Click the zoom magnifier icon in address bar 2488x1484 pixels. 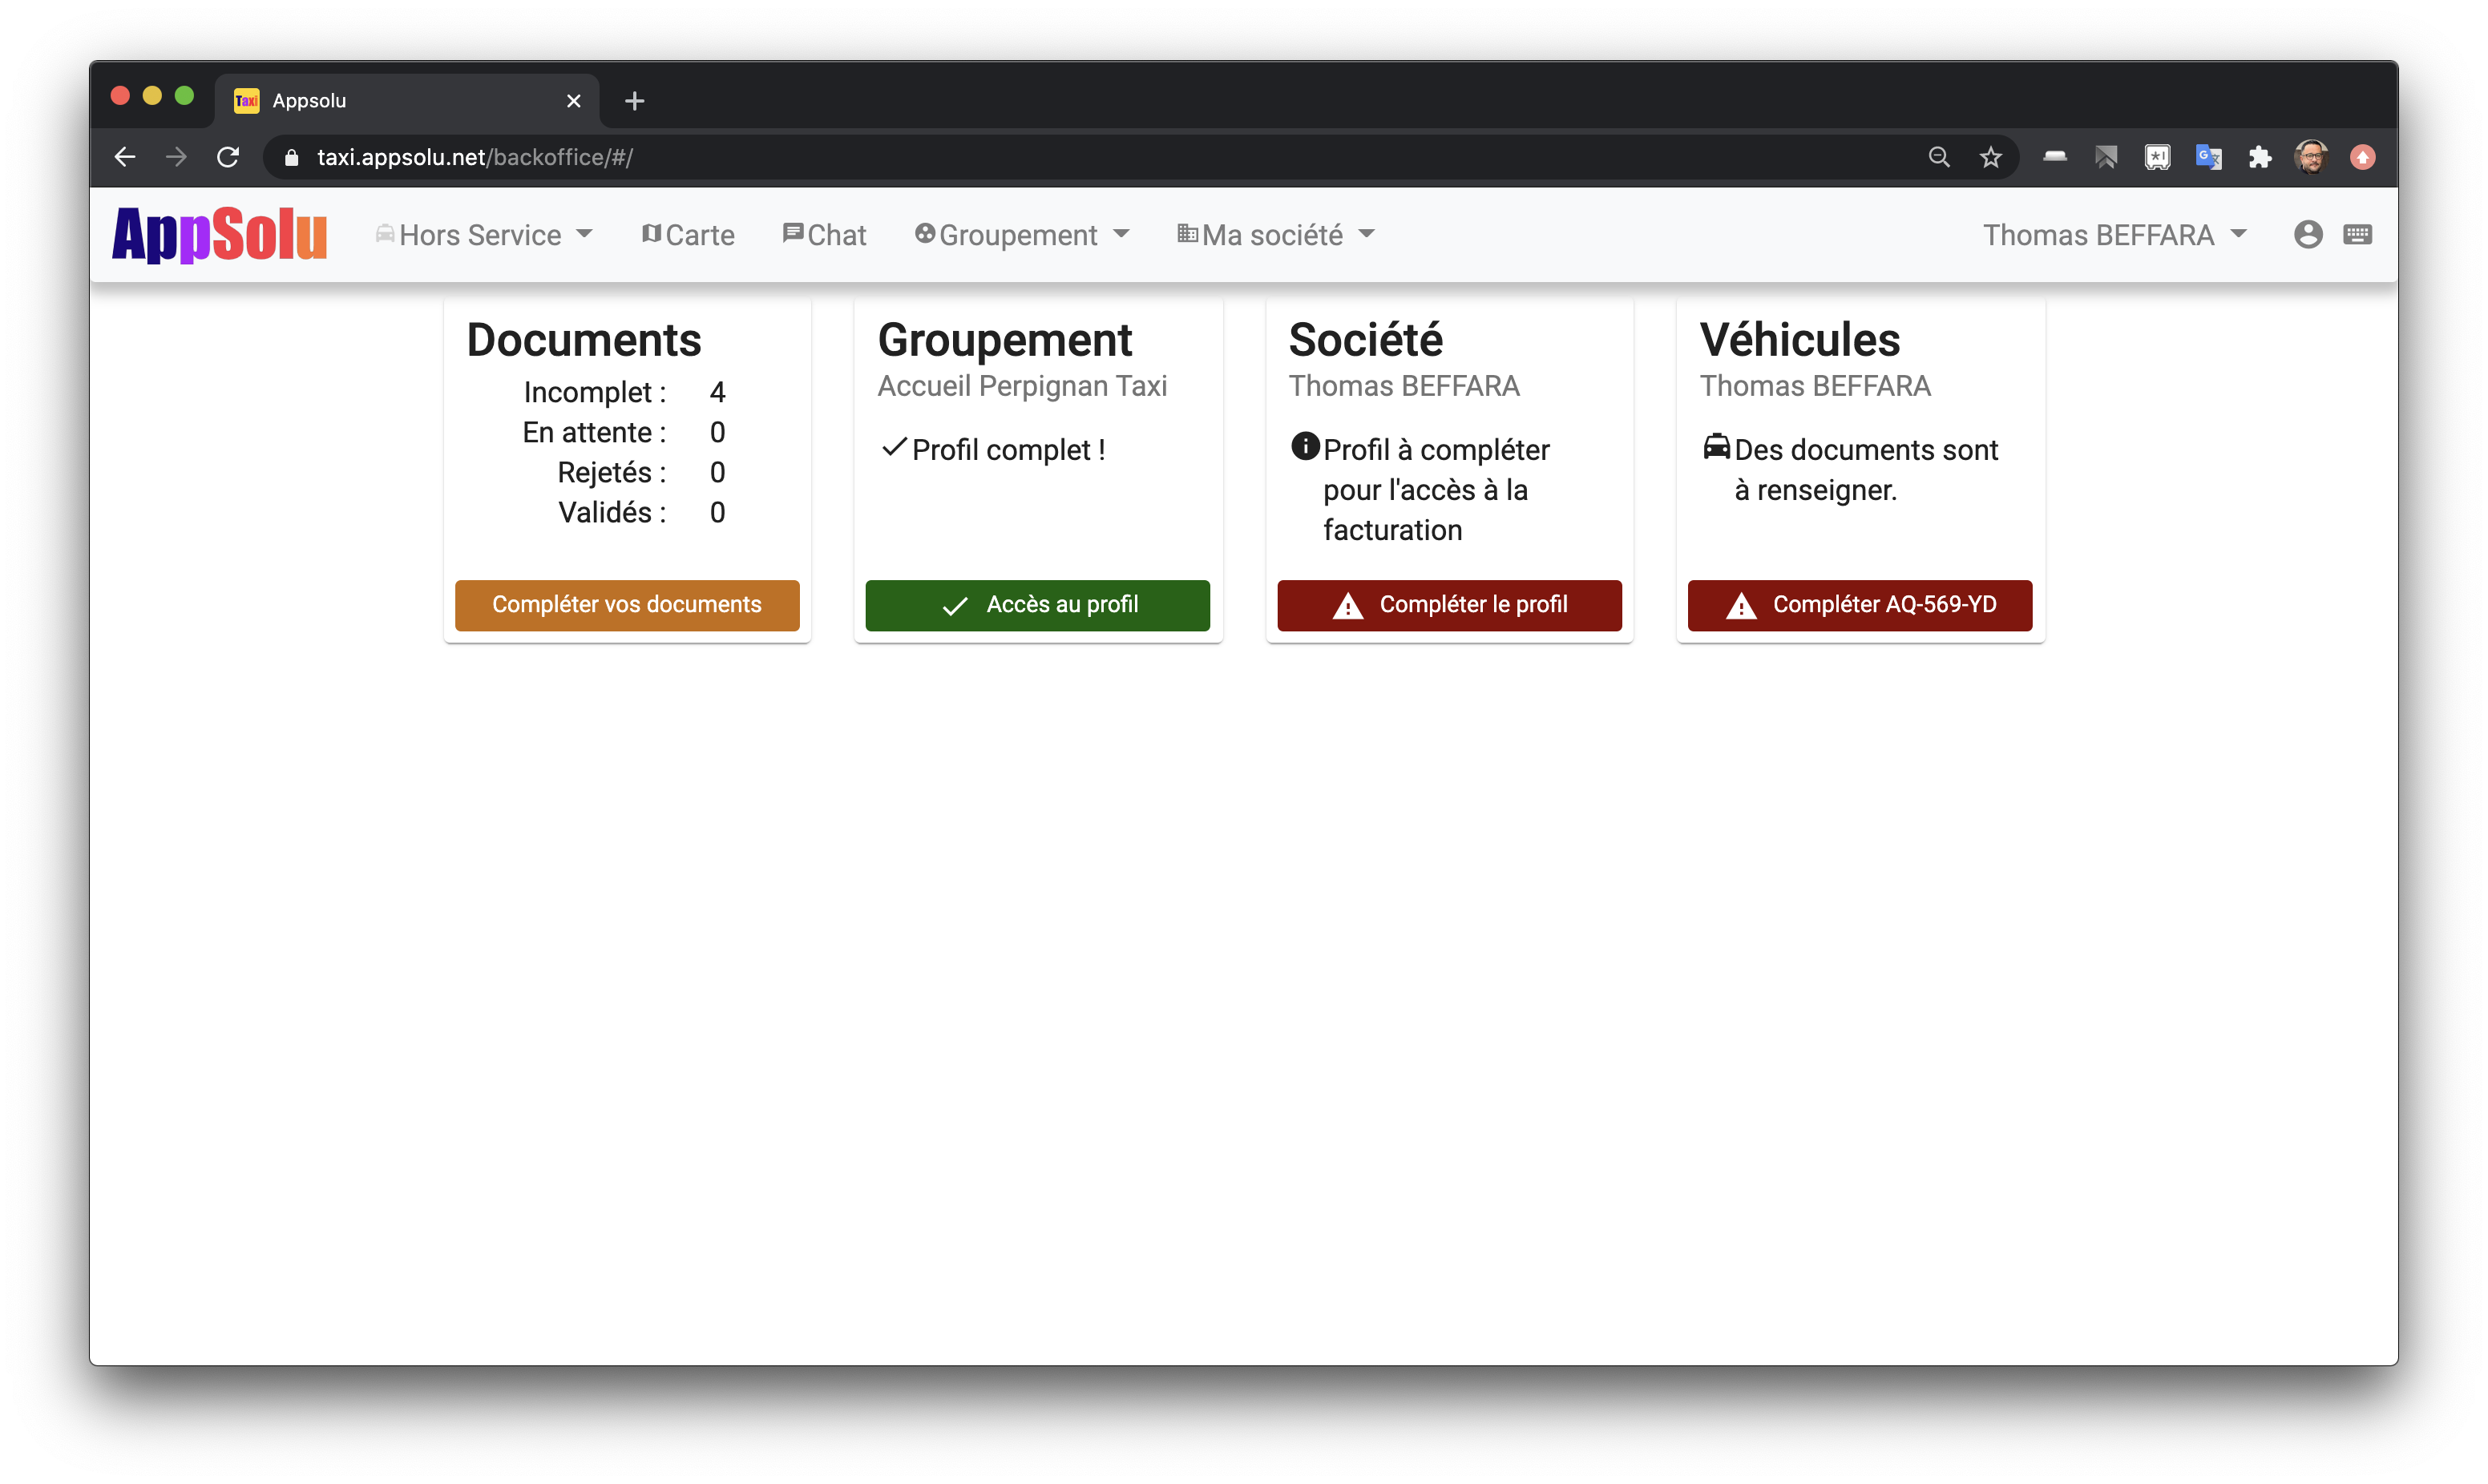[x=1938, y=157]
